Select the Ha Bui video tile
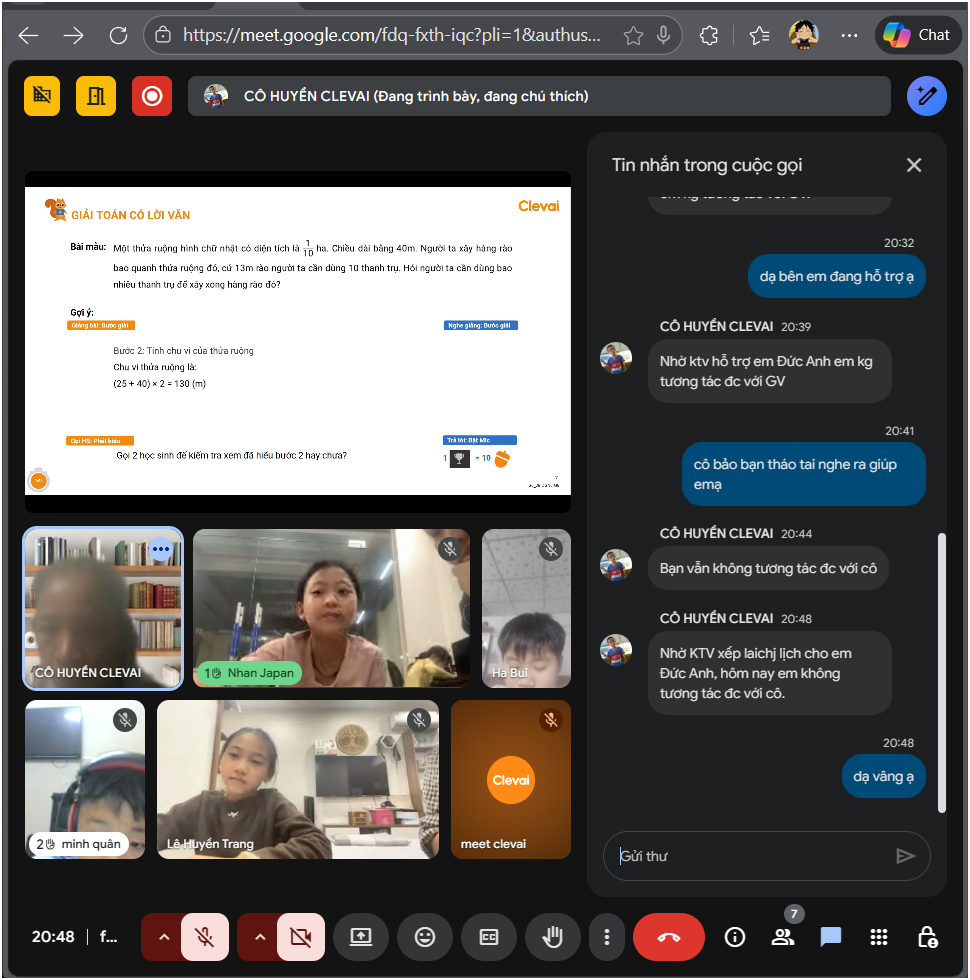 pos(526,608)
